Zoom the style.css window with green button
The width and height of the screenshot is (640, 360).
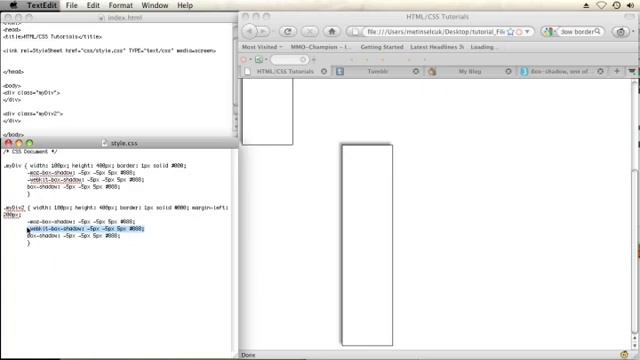point(29,143)
